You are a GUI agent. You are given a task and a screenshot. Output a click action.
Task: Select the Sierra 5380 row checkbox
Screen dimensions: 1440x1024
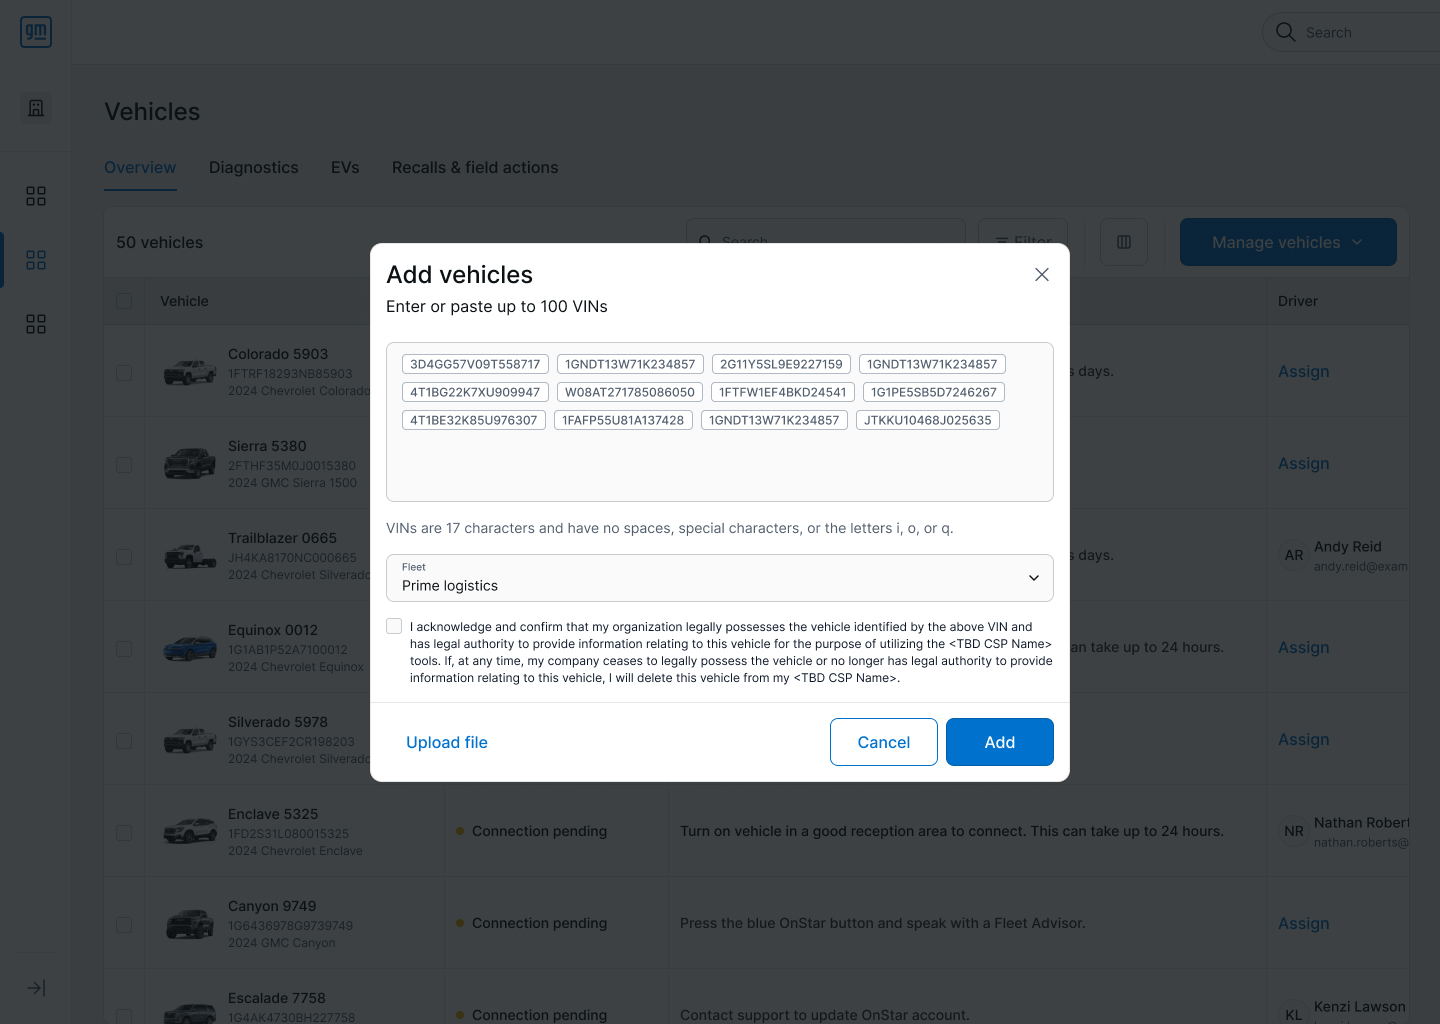click(124, 465)
